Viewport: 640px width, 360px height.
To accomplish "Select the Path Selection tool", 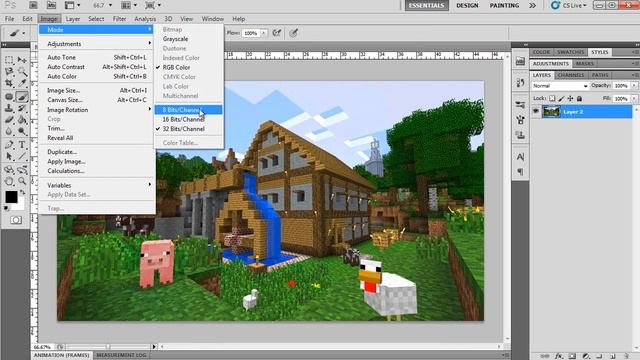I will pyautogui.click(x=9, y=157).
